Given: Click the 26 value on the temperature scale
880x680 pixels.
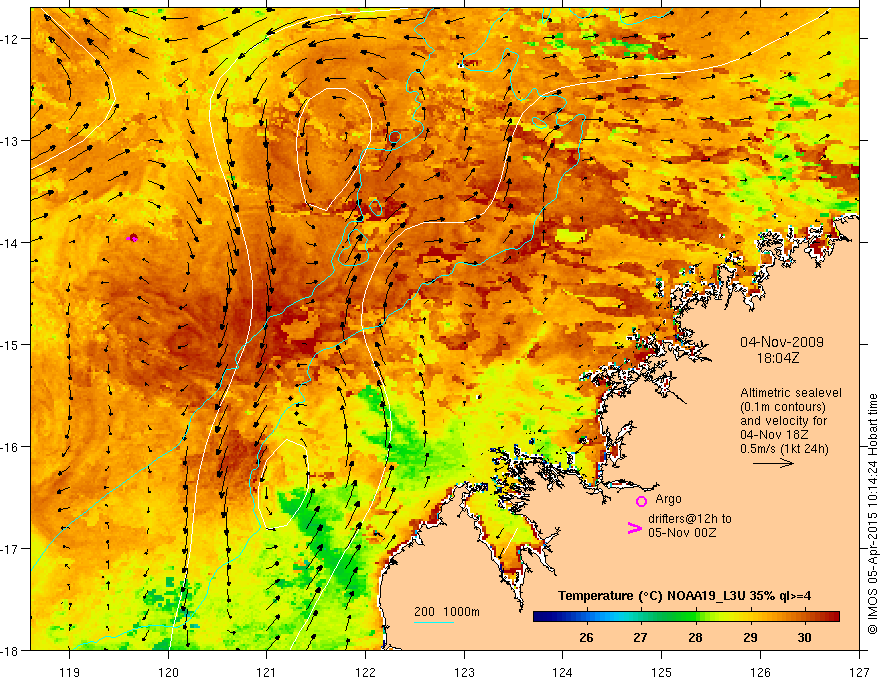Looking at the screenshot, I should click(x=586, y=637).
